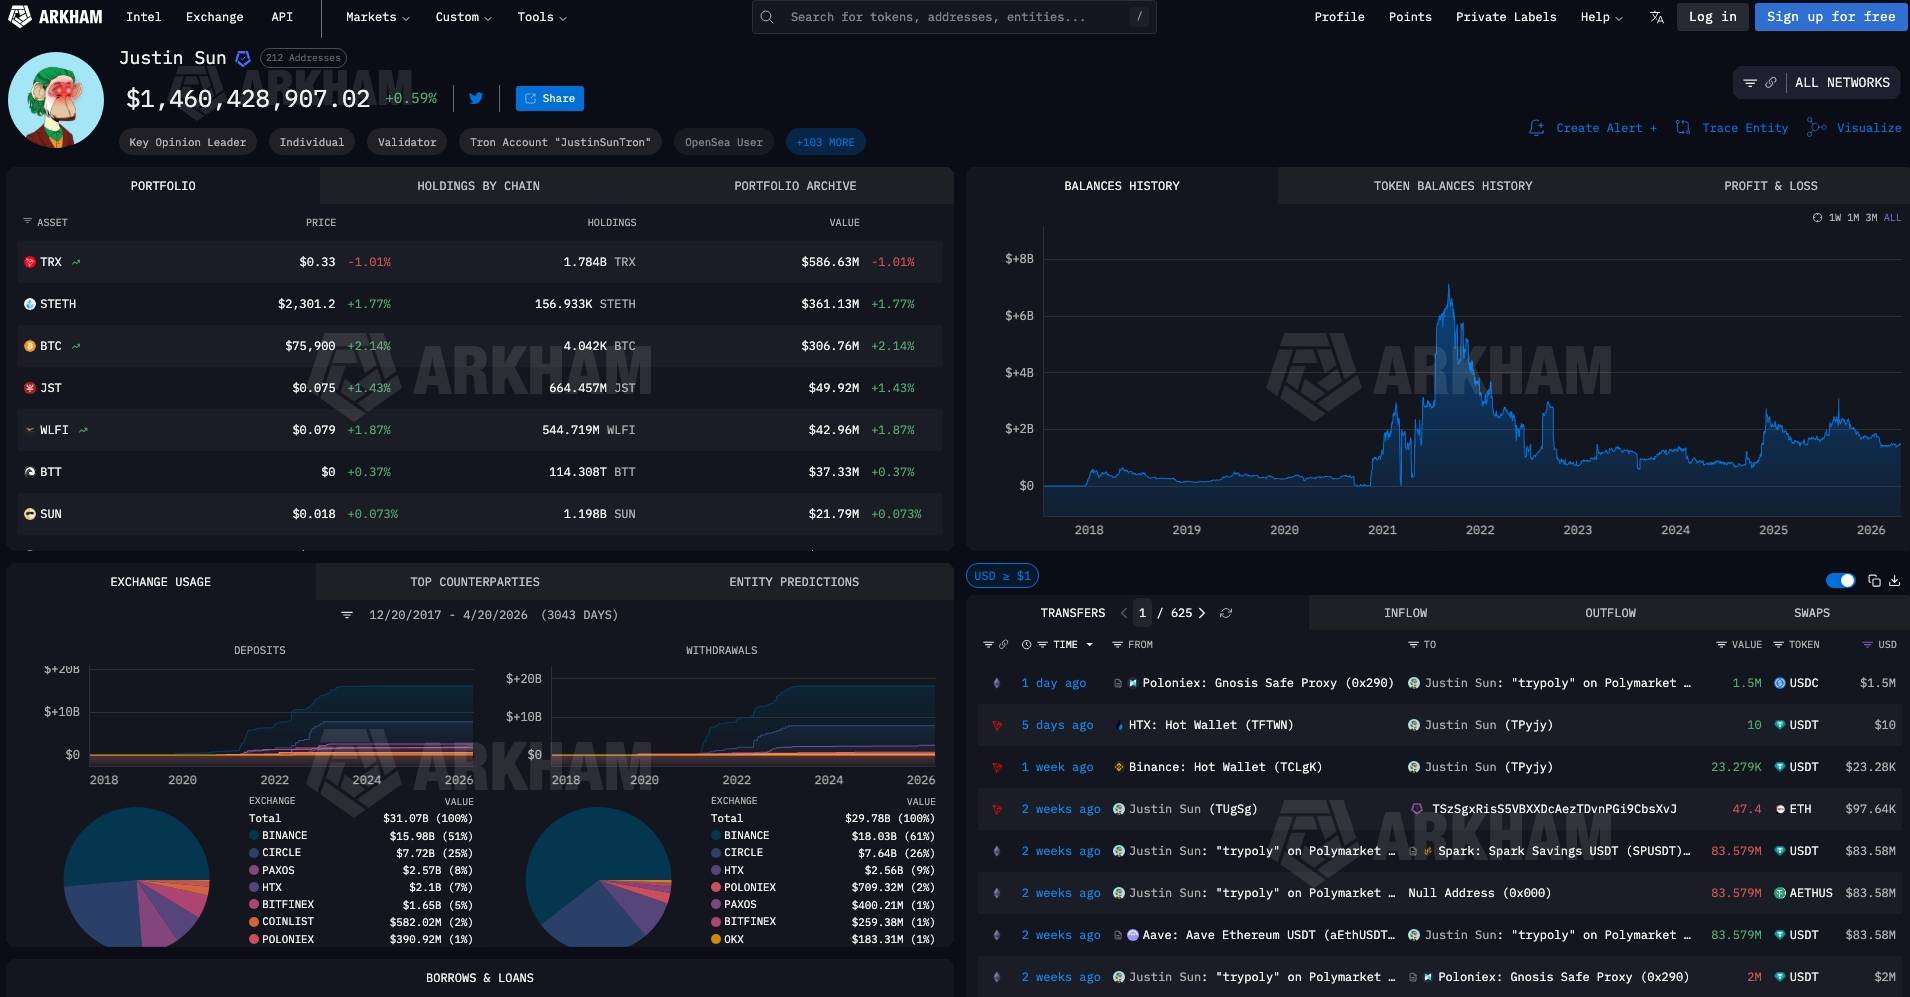
Task: Click the search tokens and addresses field
Action: 953,17
